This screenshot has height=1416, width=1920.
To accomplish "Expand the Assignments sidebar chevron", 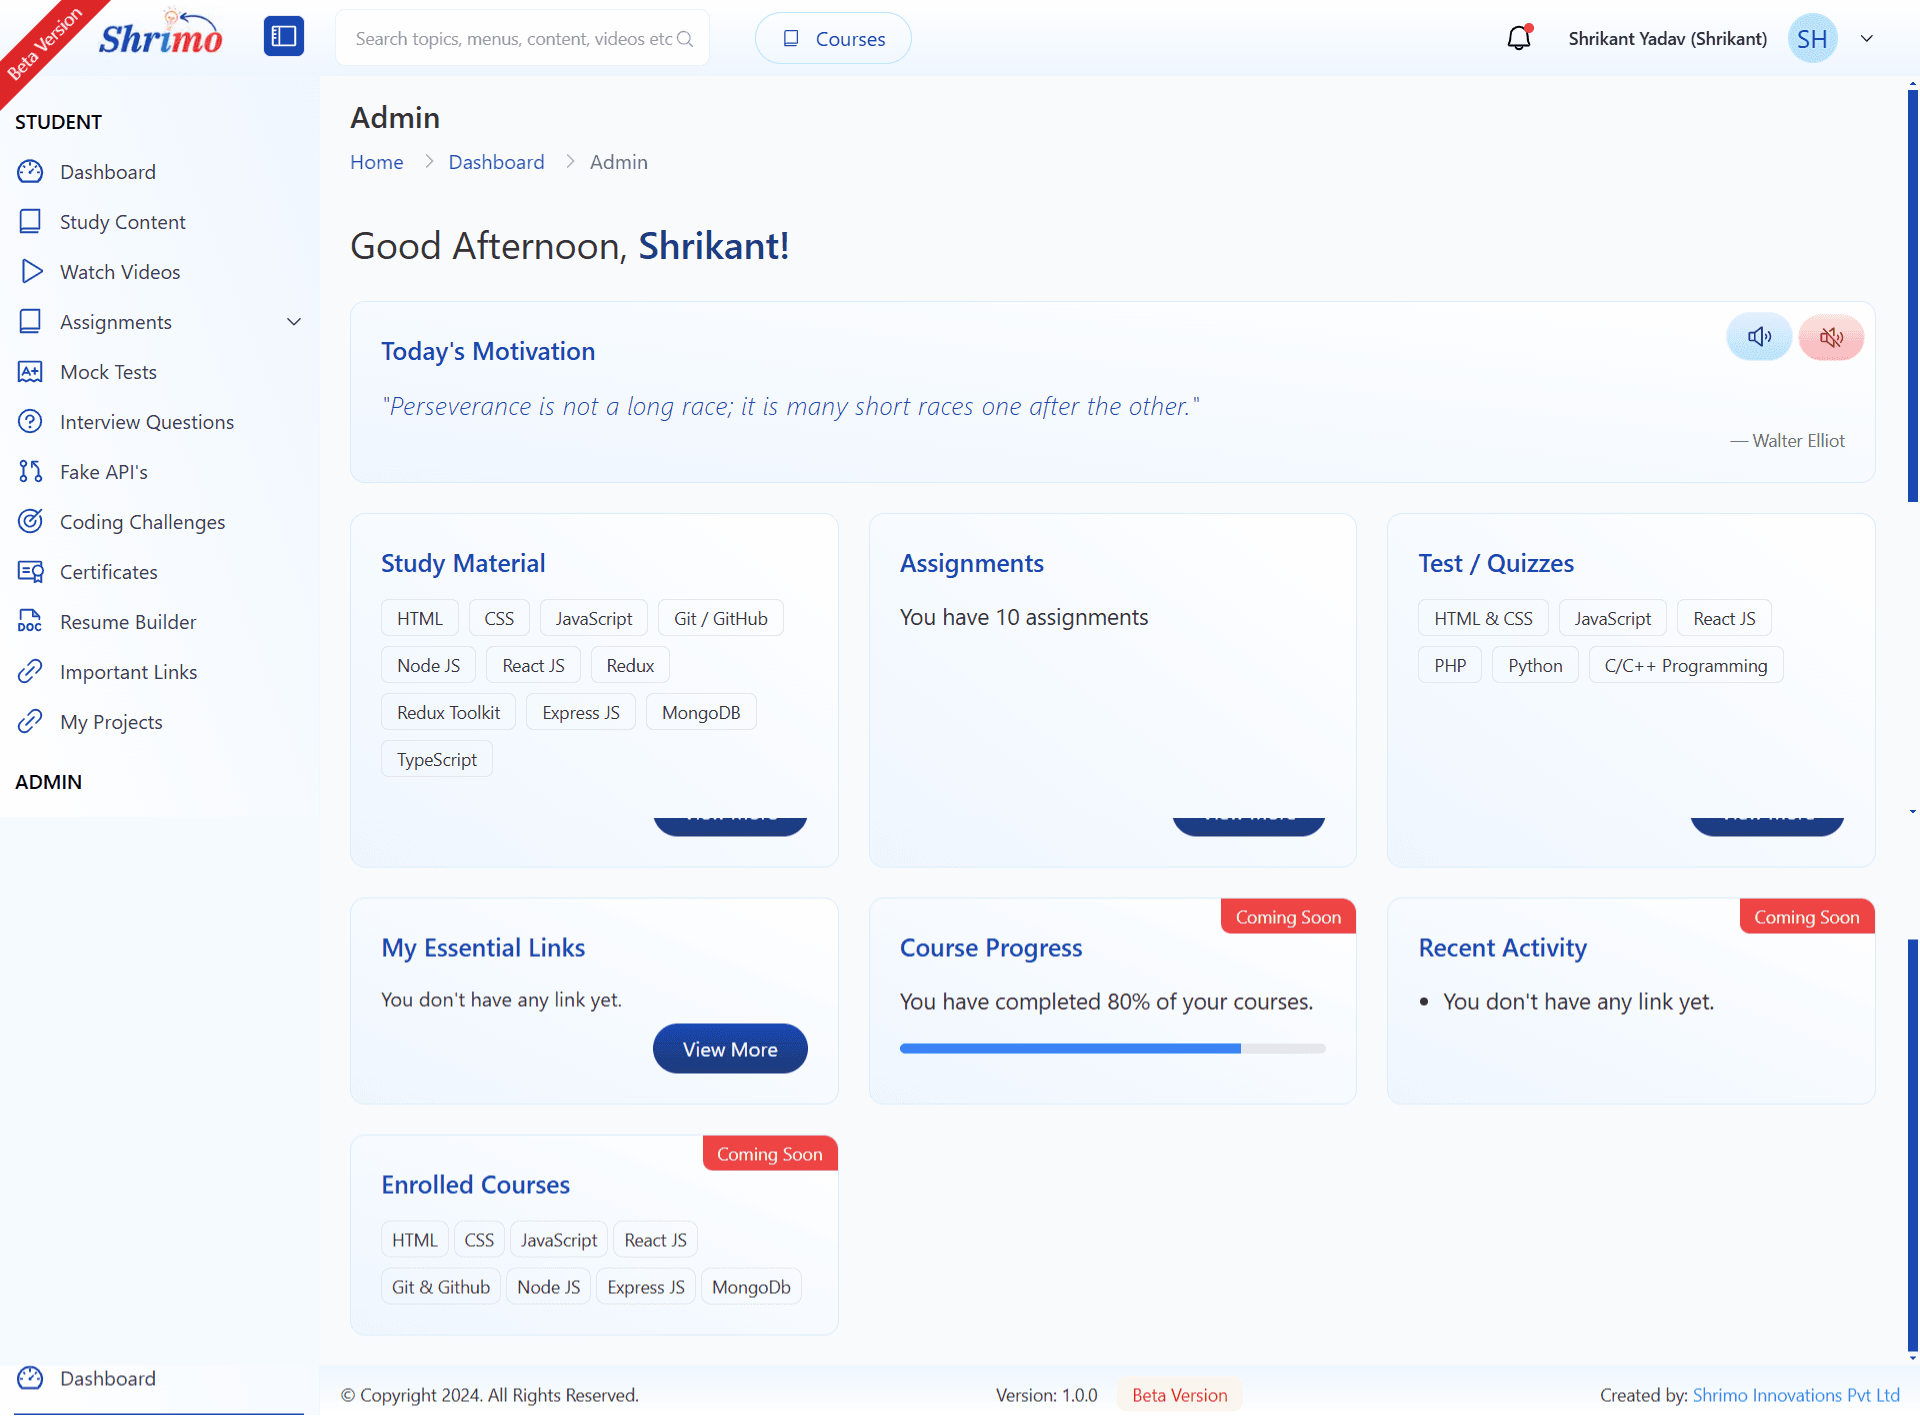I will tap(293, 321).
